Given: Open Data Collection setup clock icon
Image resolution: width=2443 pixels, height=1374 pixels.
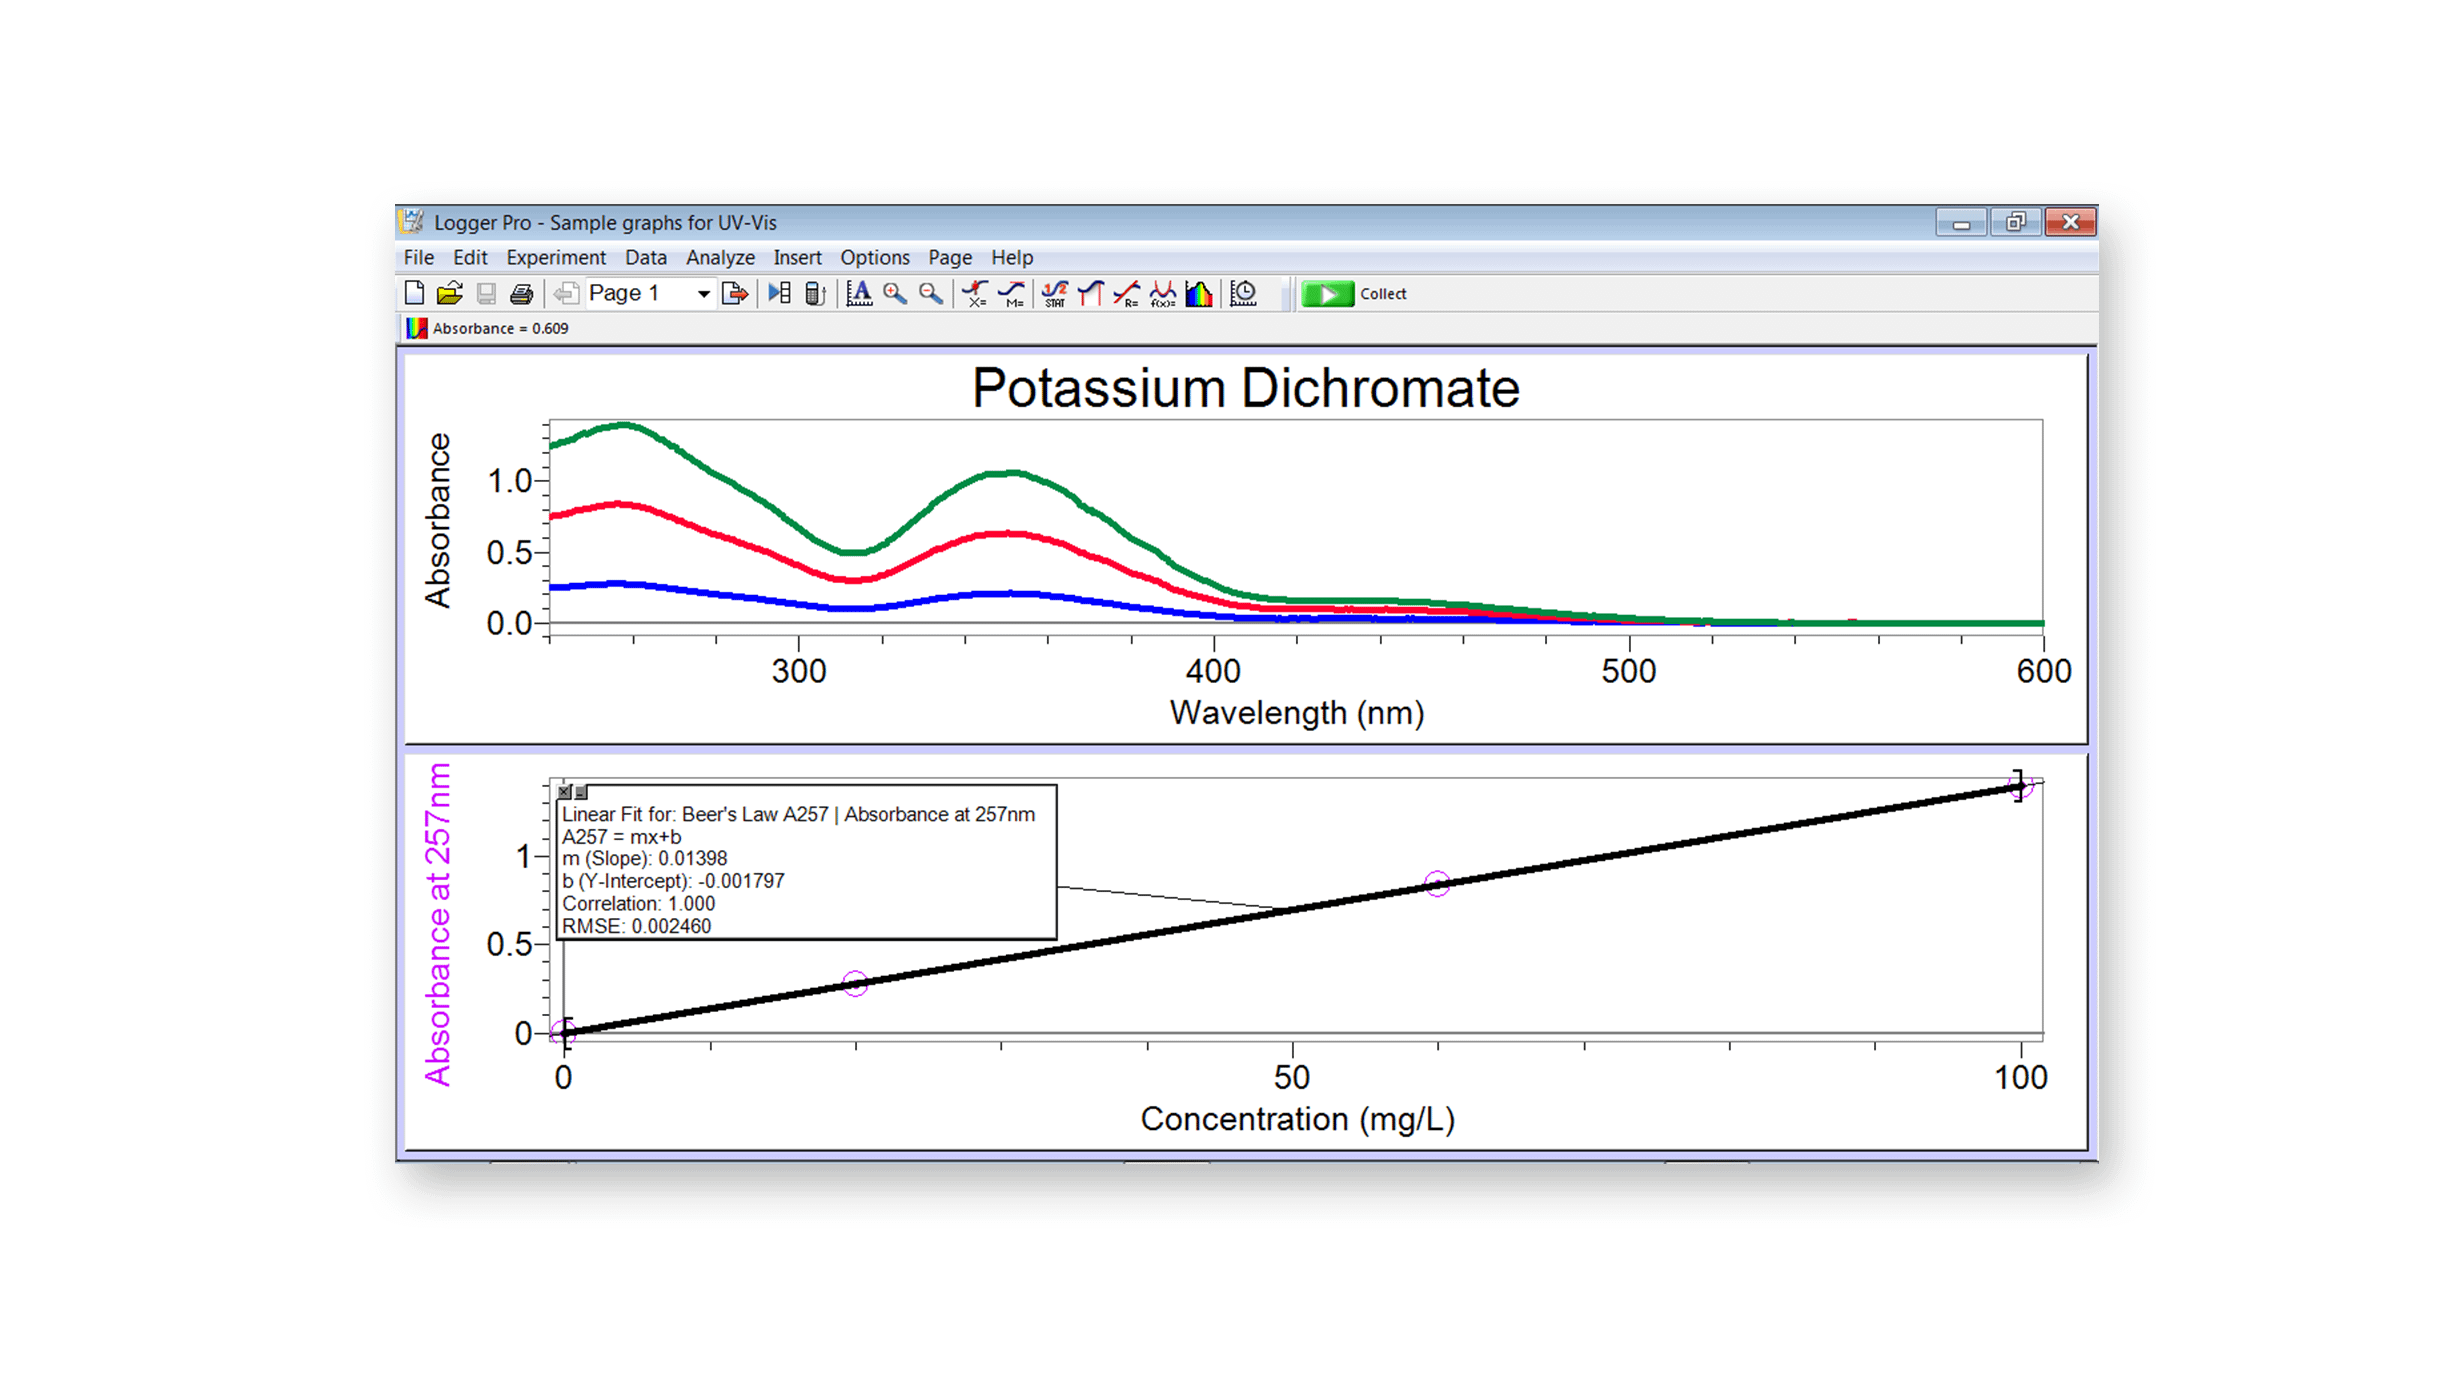Looking at the screenshot, I should pos(1244,293).
